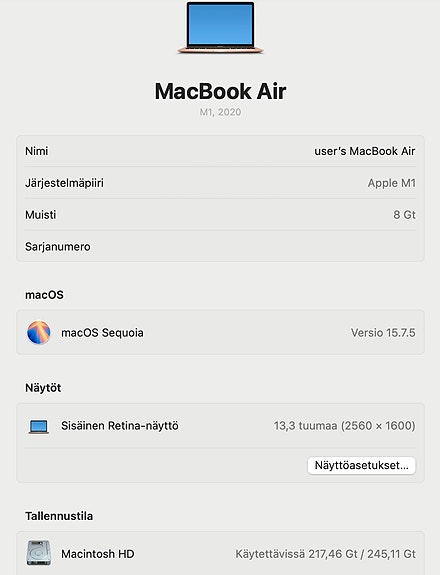This screenshot has height=575, width=440.
Task: Click the Sarjanumero serial number row
Action: pyautogui.click(x=220, y=246)
